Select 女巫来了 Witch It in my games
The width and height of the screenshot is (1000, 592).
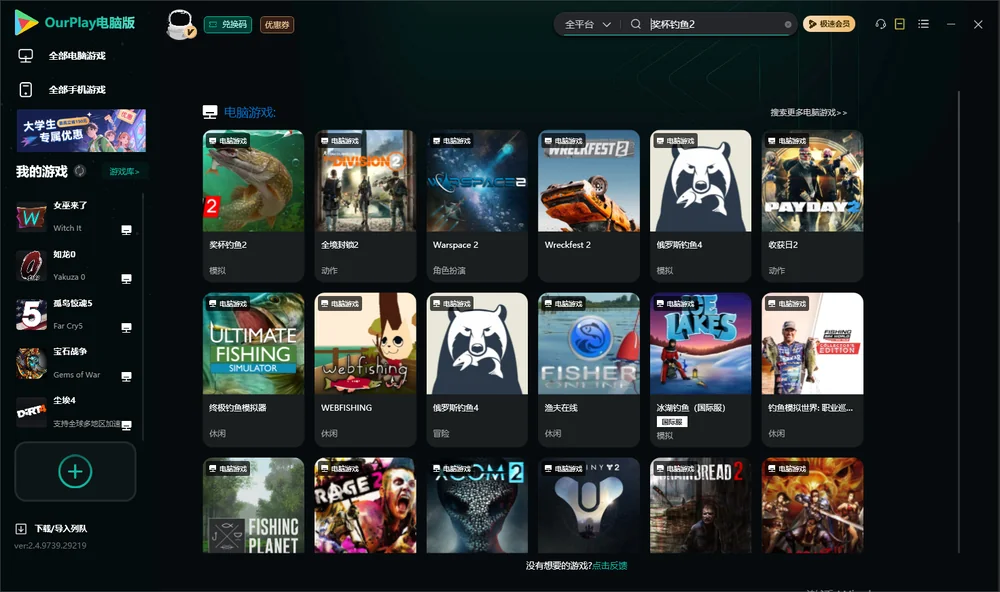[x=74, y=216]
